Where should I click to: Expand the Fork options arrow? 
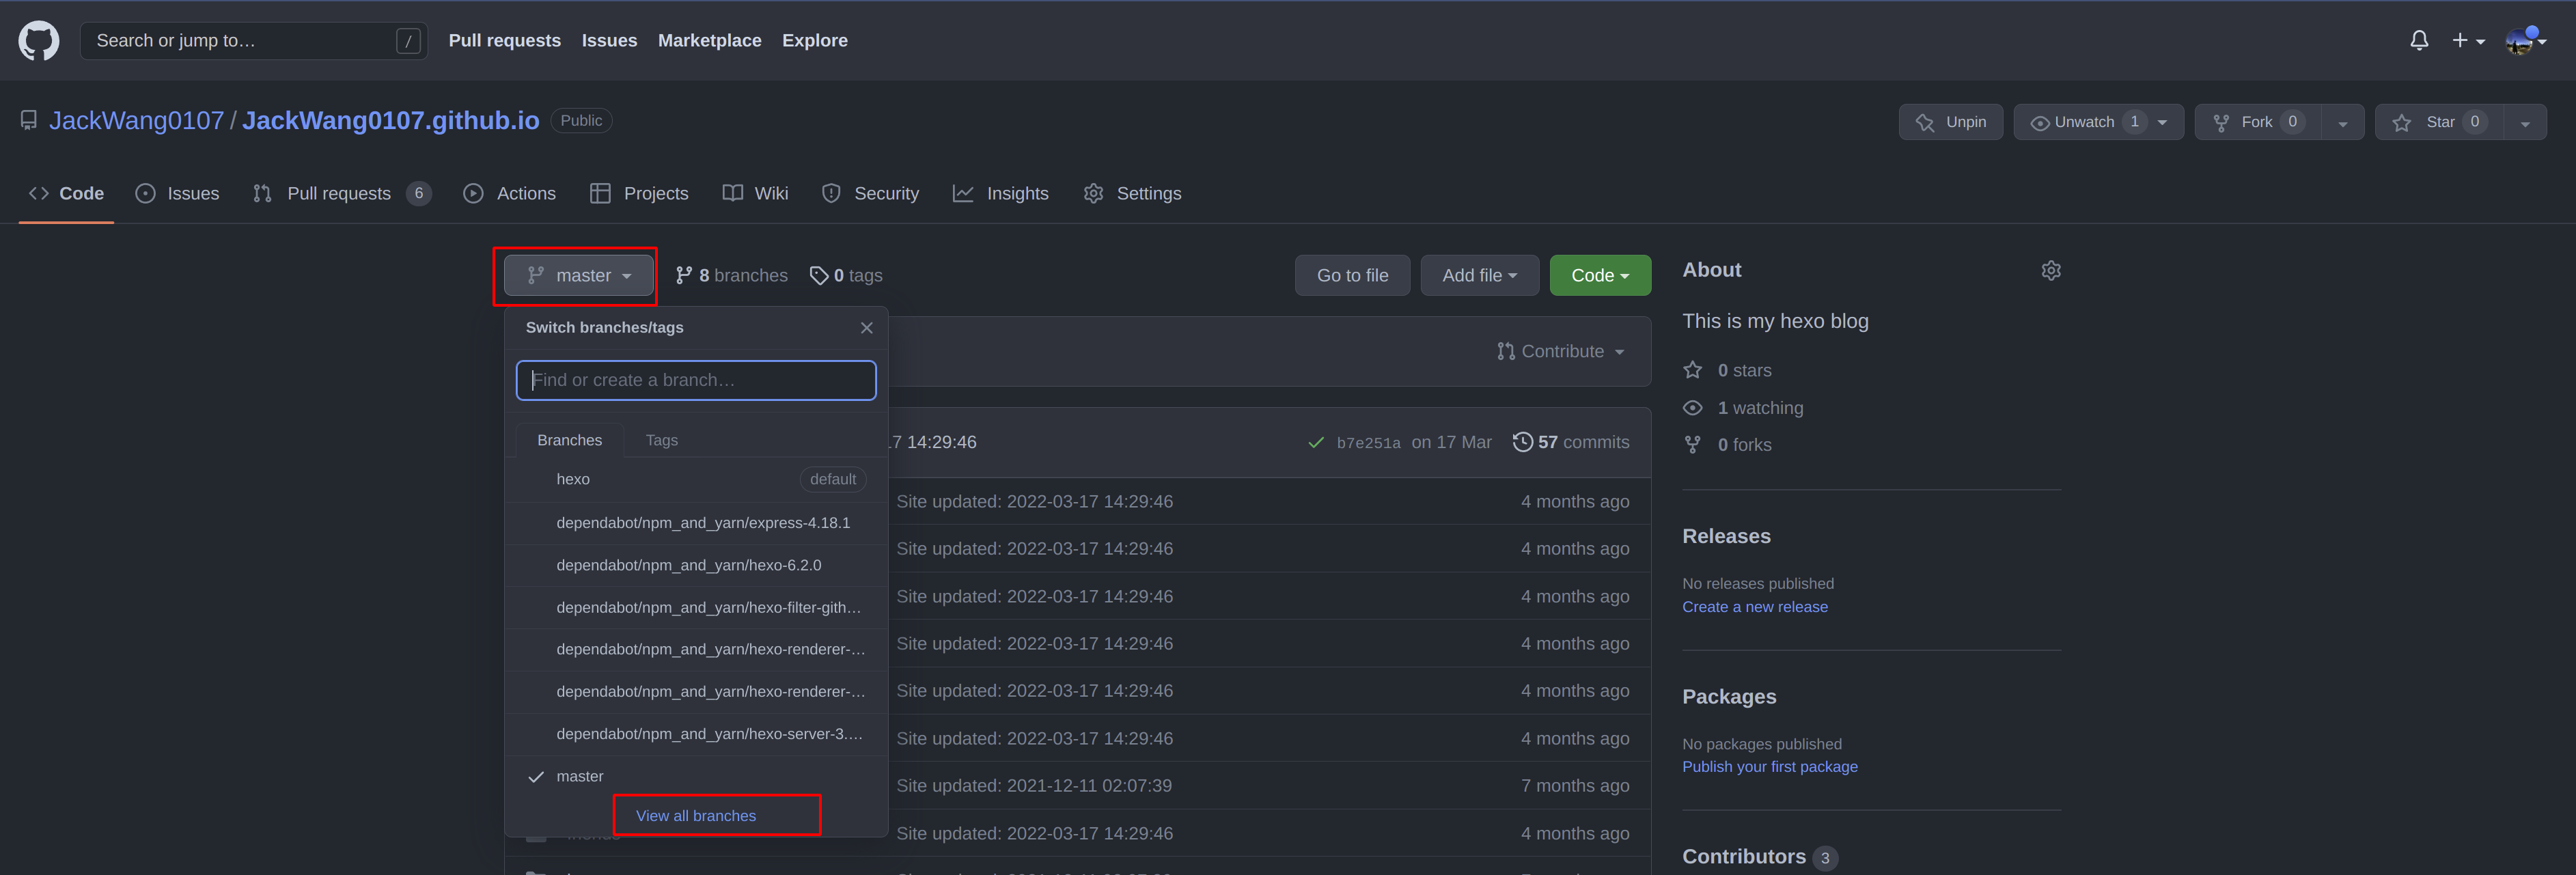pyautogui.click(x=2343, y=122)
